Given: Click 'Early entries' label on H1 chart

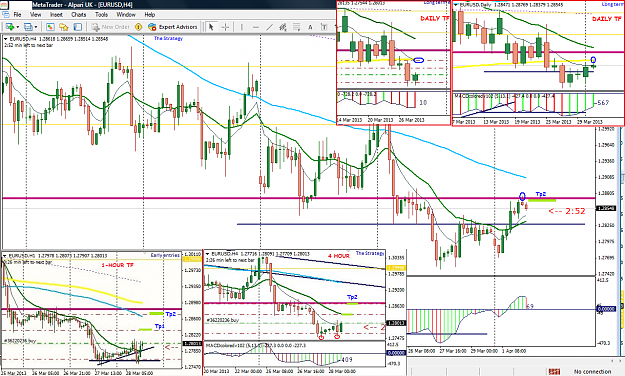Looking at the screenshot, I should [165, 255].
